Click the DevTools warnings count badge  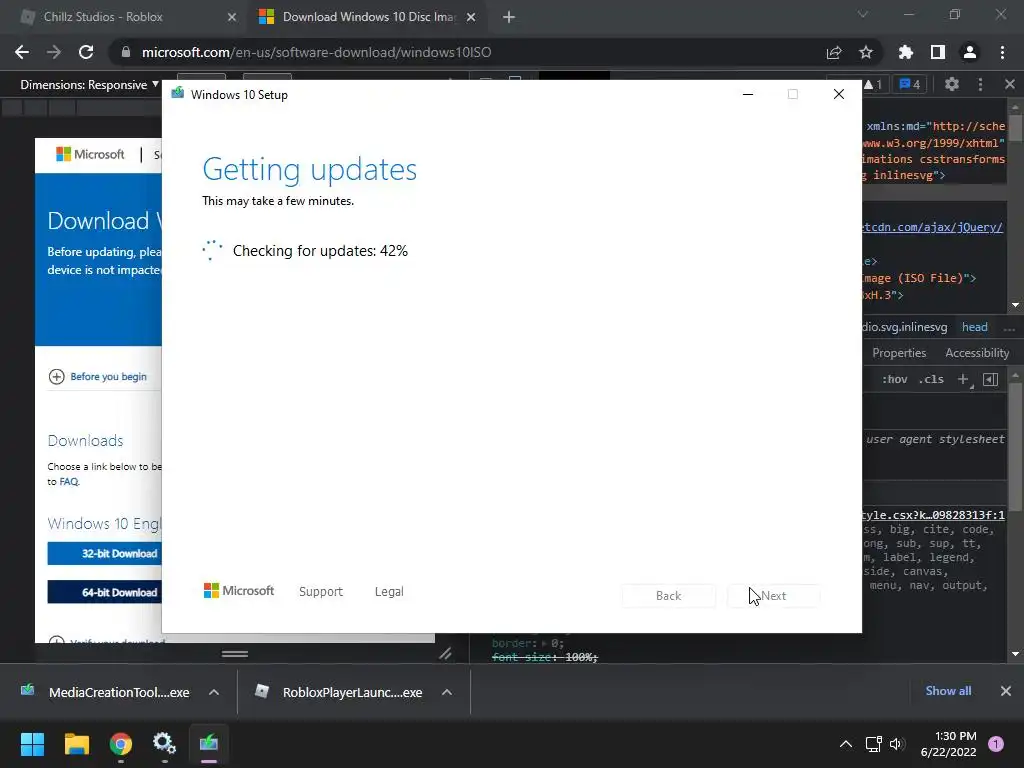tap(872, 84)
